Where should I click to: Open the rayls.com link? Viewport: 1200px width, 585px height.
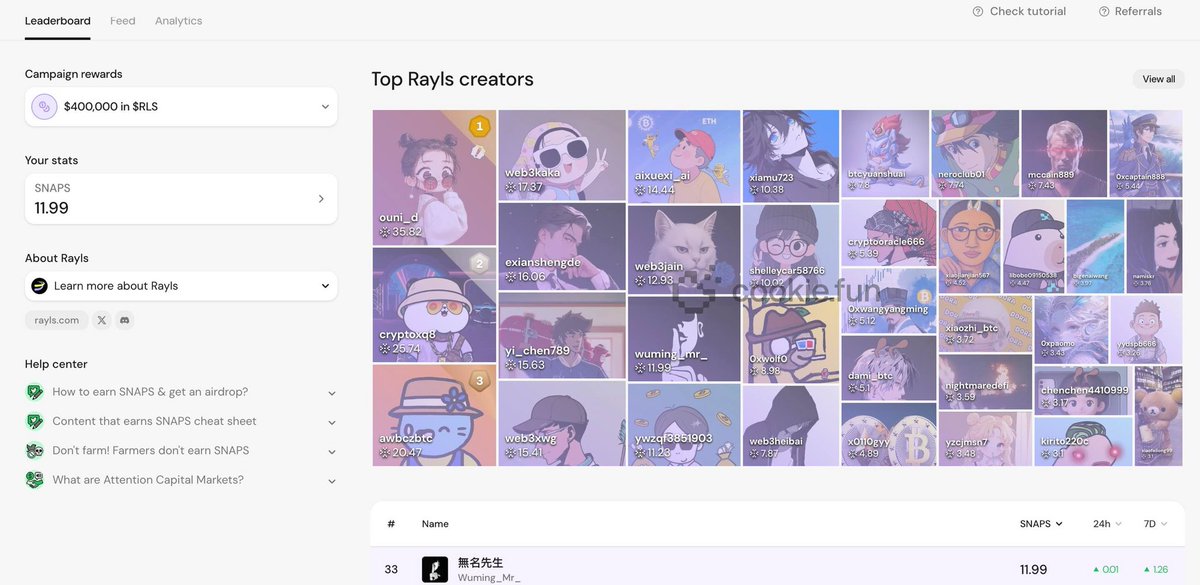(57, 321)
